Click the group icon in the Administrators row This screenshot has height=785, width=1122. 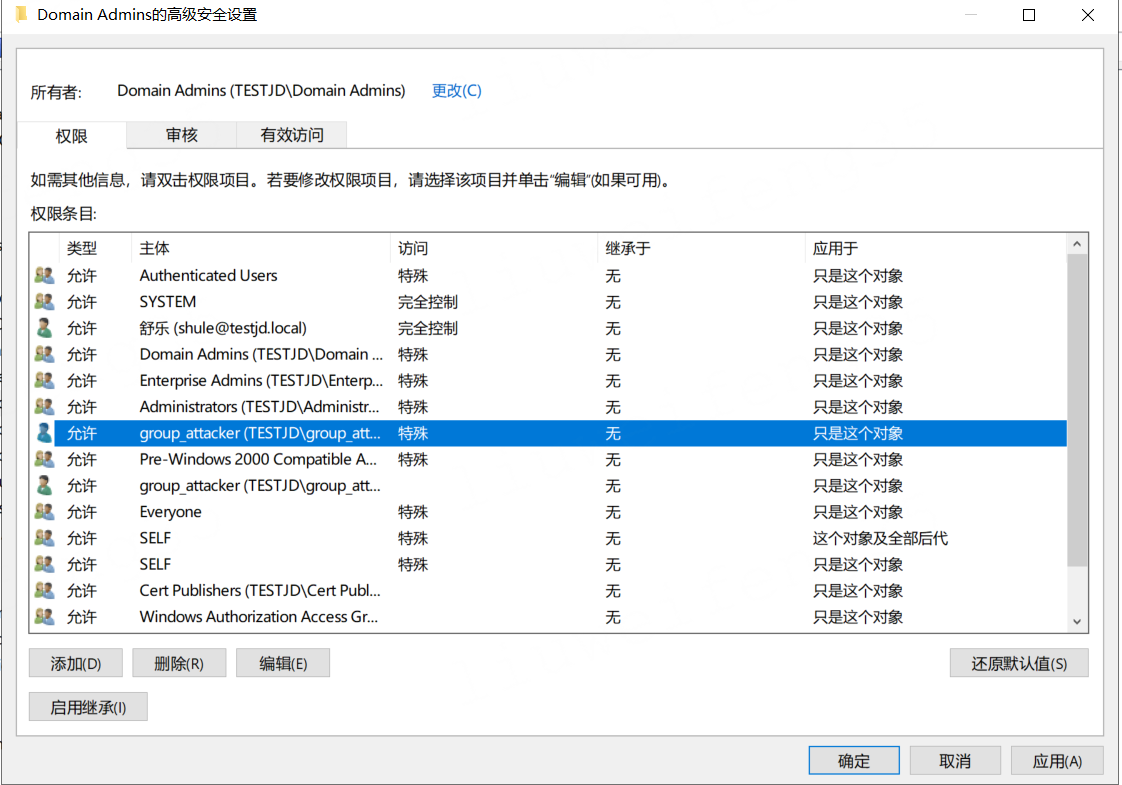(44, 406)
